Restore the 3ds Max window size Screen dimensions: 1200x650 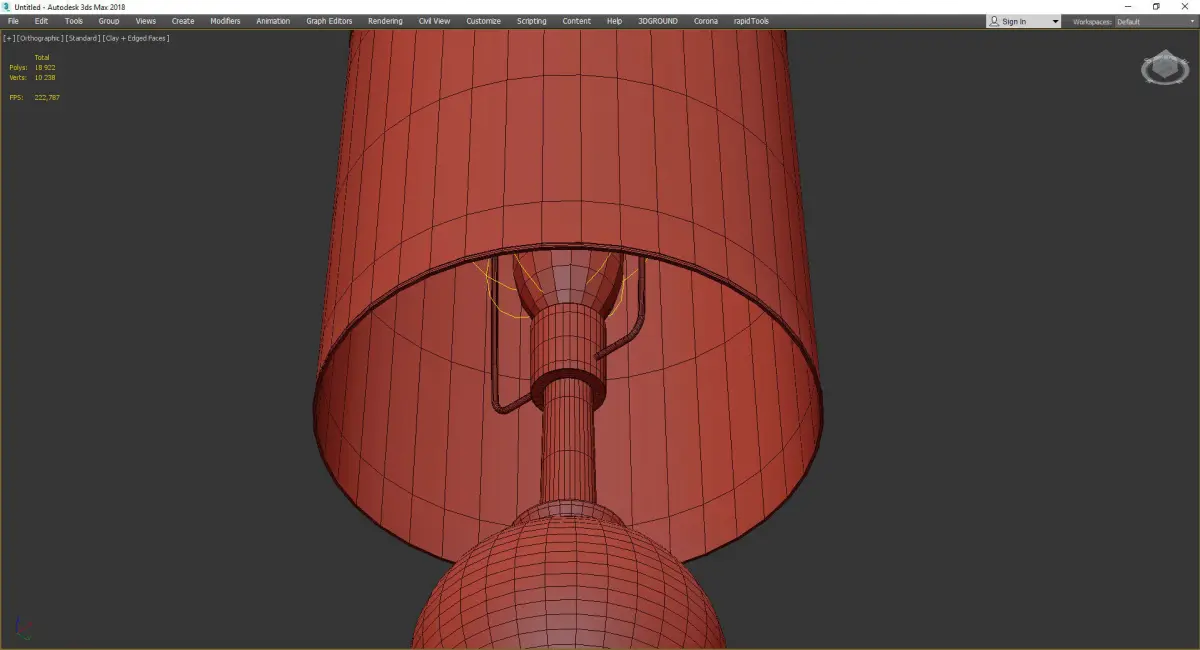pyautogui.click(x=1156, y=7)
